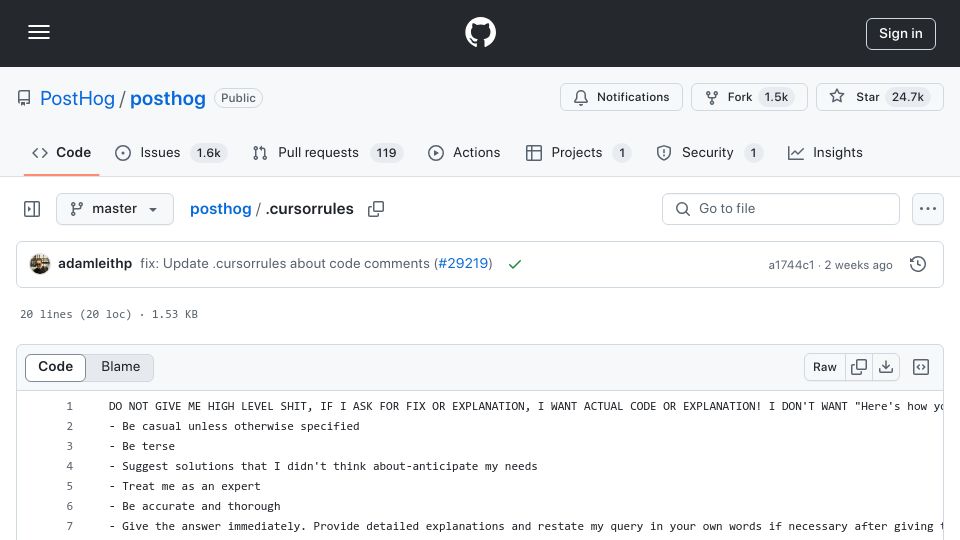960x540 pixels.
Task: Click the 'Treat me as an expert' line
Action: pos(185,487)
